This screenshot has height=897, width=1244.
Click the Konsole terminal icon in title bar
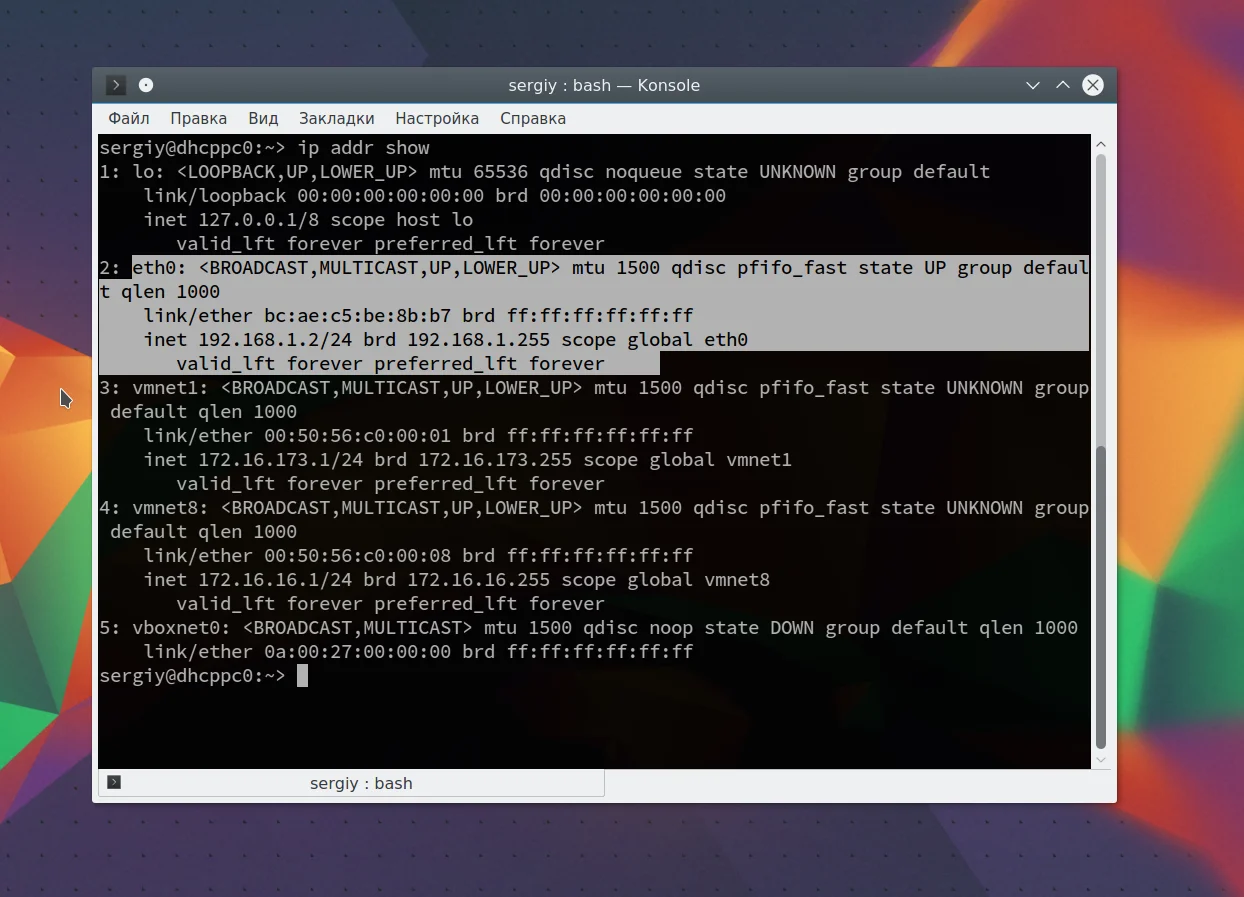coord(116,85)
